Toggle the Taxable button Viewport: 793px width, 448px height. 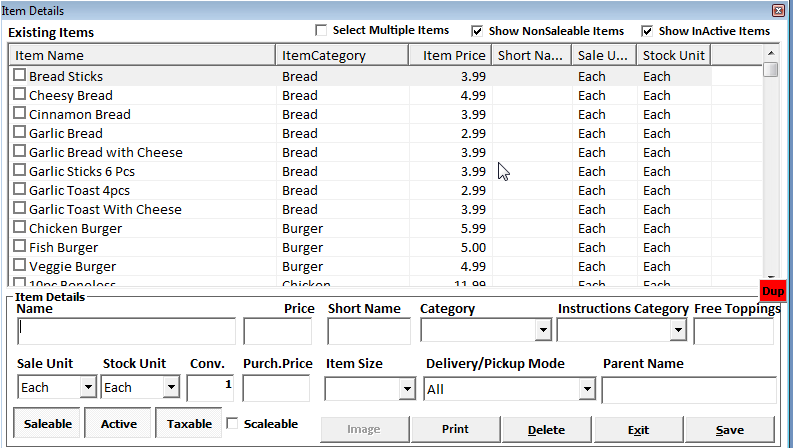tap(189, 424)
